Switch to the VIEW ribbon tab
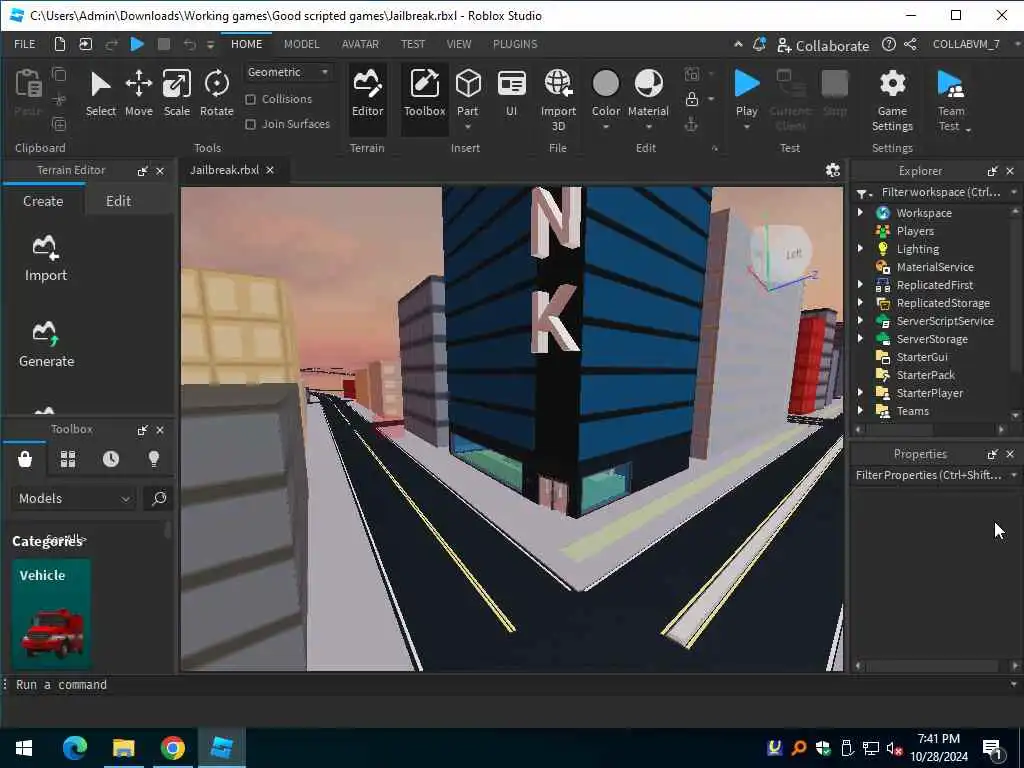The image size is (1024, 768). pyautogui.click(x=459, y=44)
